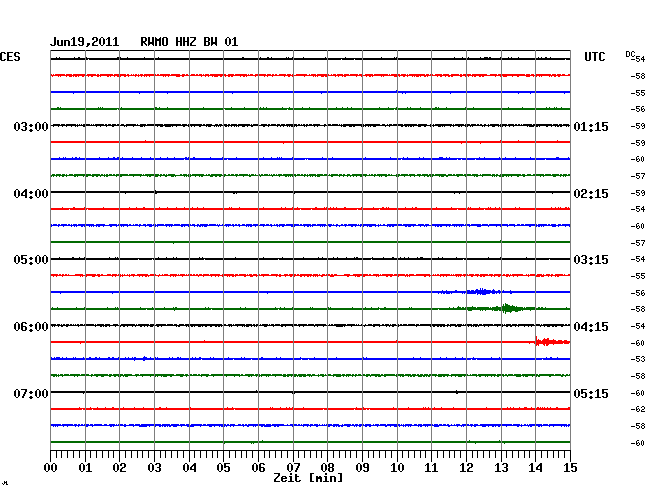Select the "03:15" UTC time label

(x=591, y=260)
